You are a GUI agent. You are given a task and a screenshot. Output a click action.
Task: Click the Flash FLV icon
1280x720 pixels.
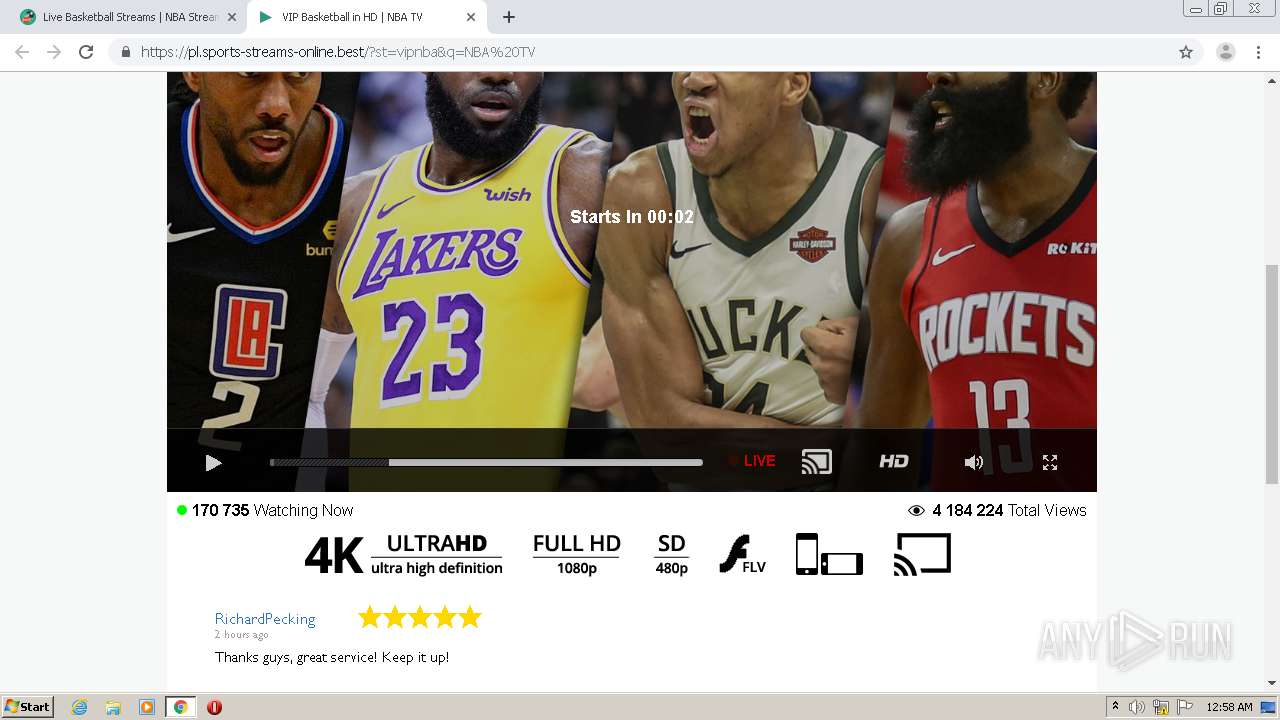click(742, 555)
